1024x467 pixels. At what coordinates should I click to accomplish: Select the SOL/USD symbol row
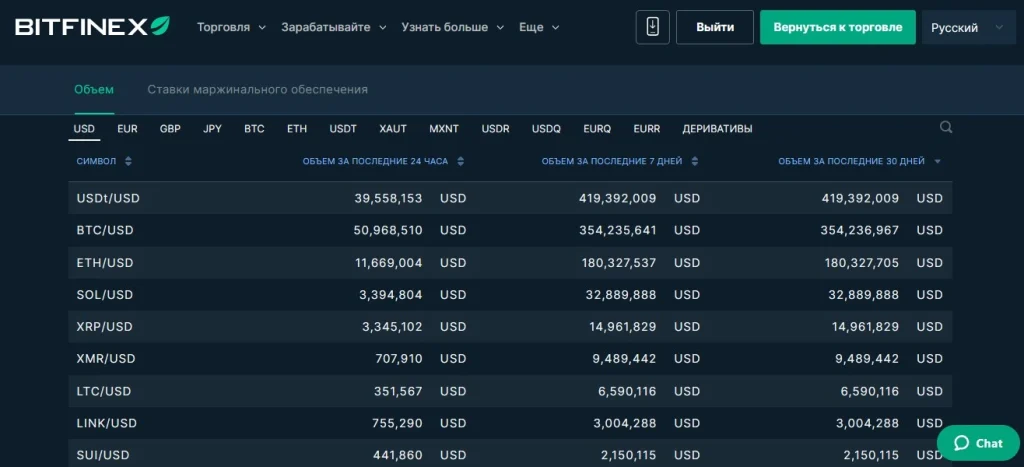510,295
